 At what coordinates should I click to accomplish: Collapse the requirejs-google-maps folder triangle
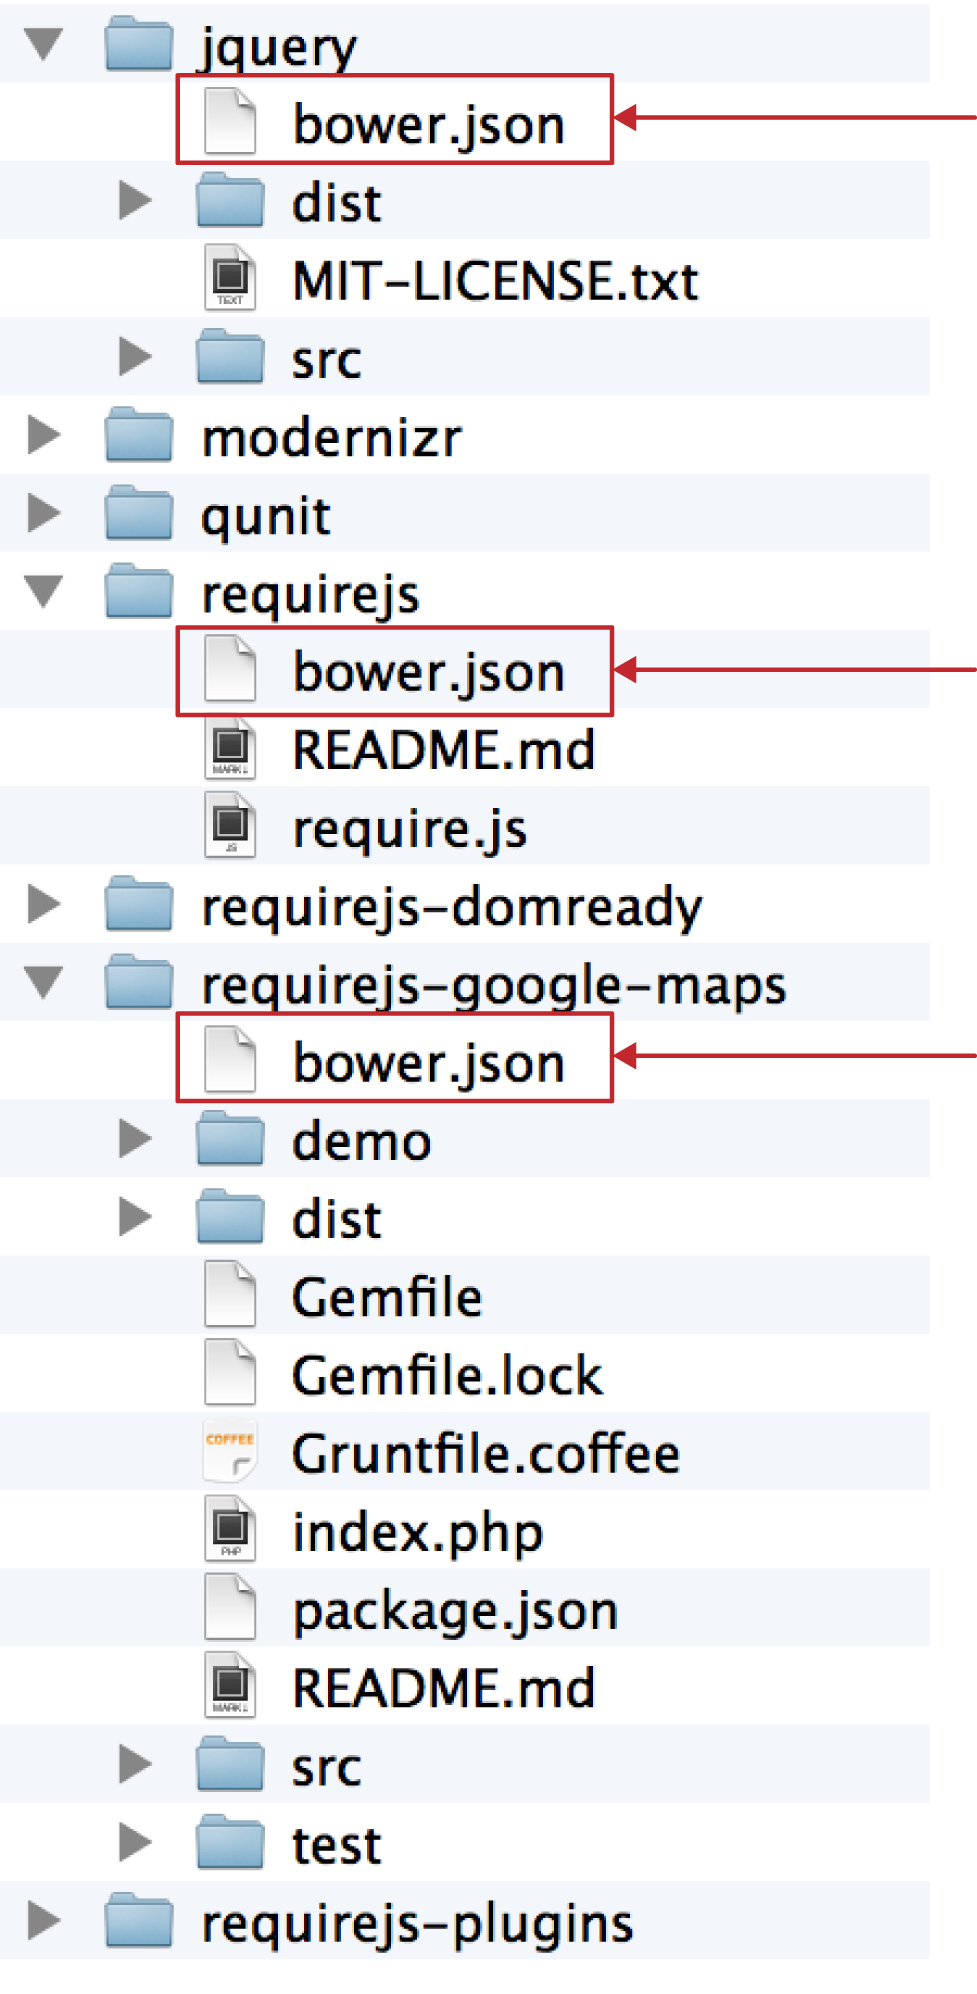(x=44, y=982)
